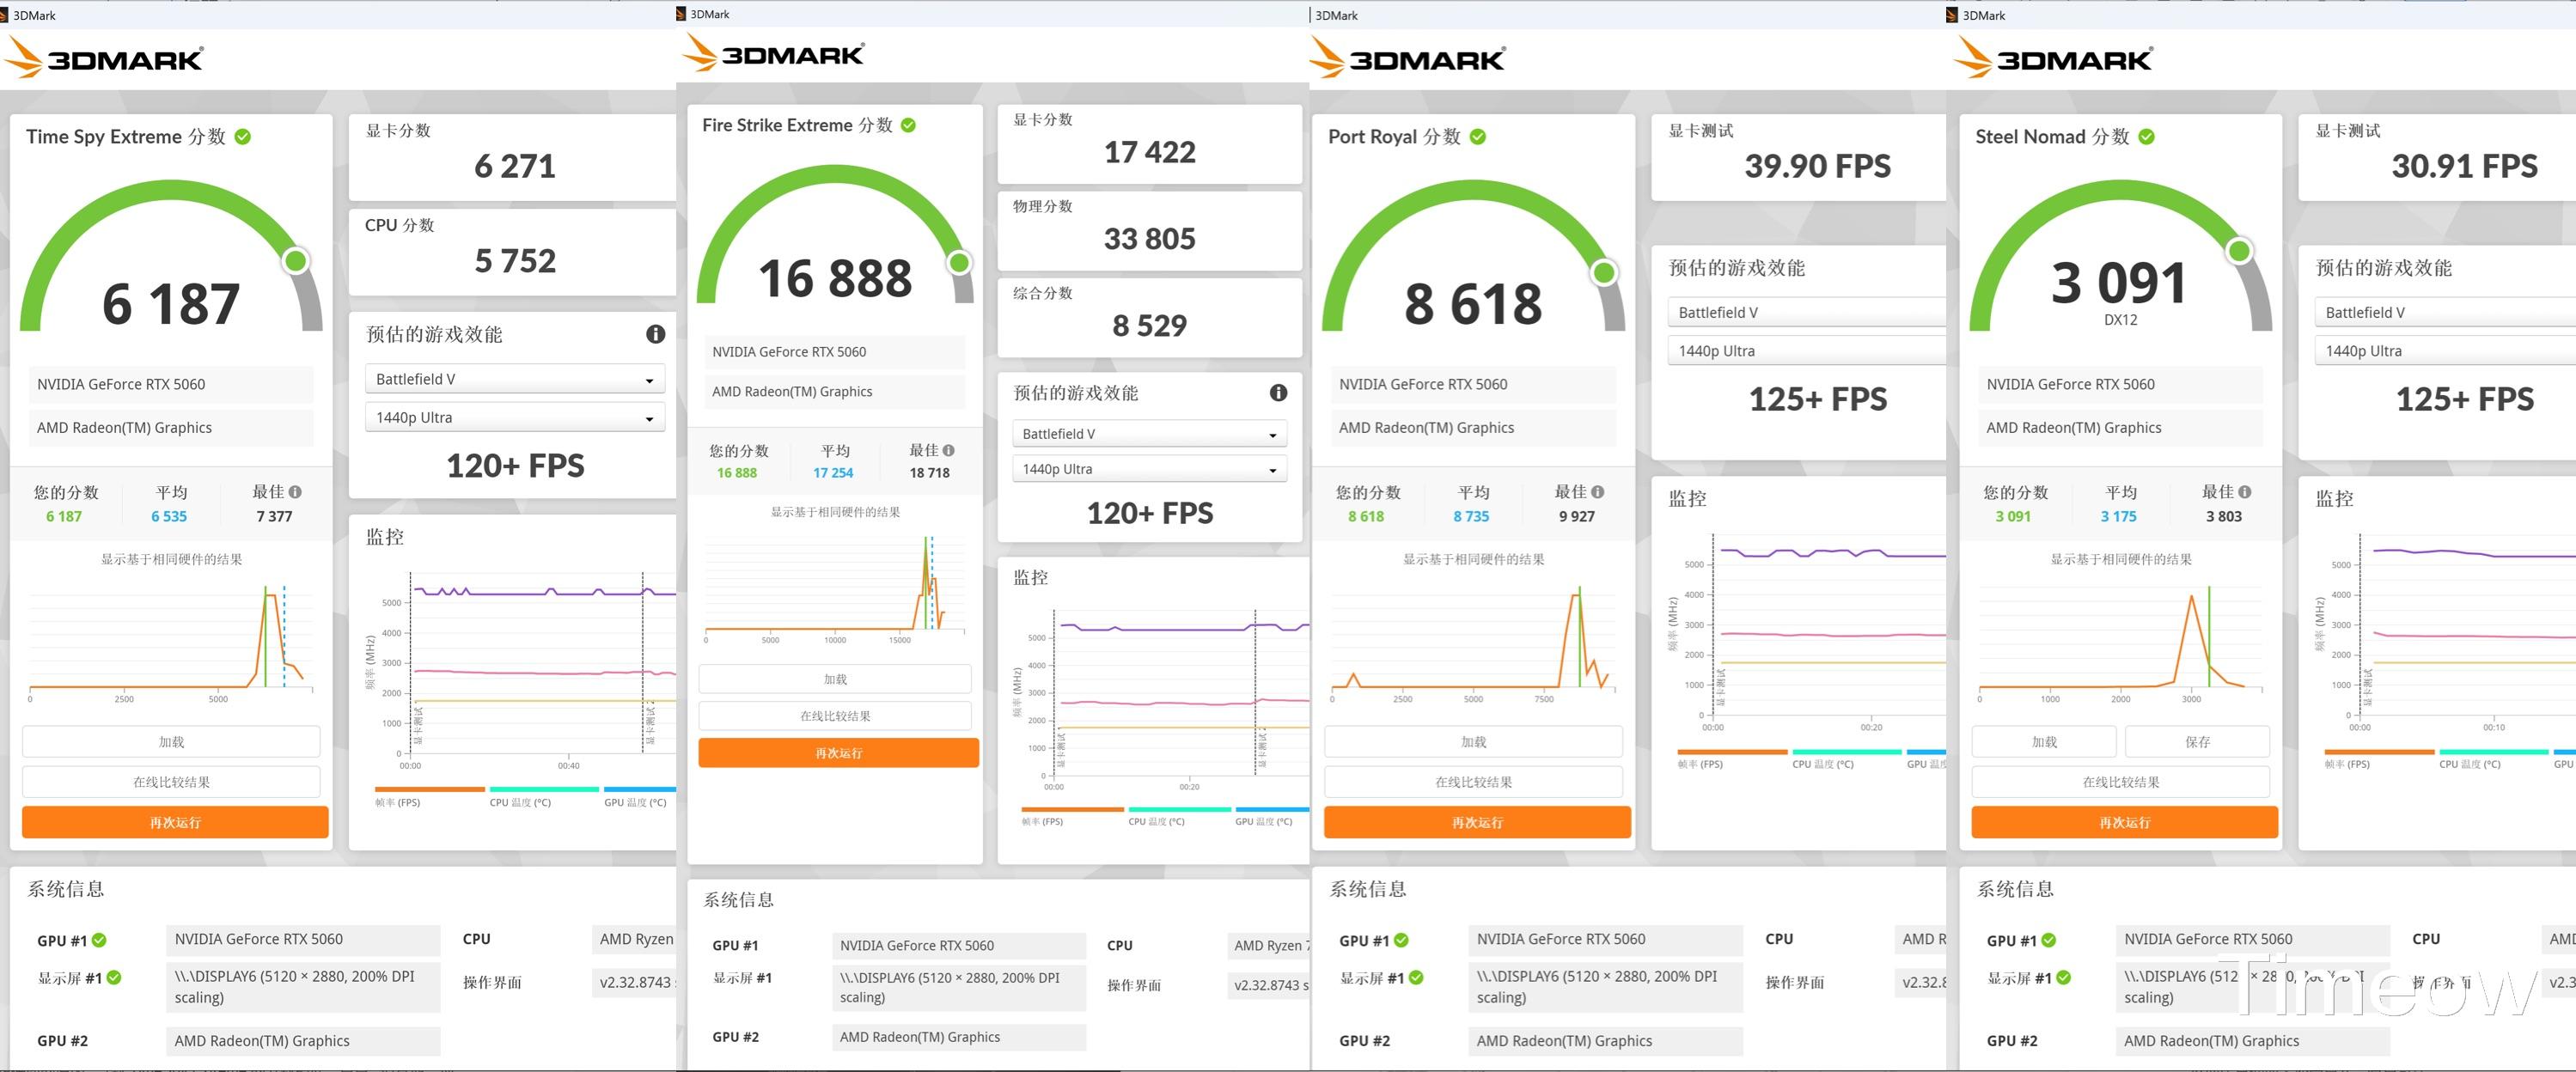Click green validation checkmark next to Port Royal score
Image resolution: width=2576 pixels, height=1072 pixels.
tap(1478, 137)
